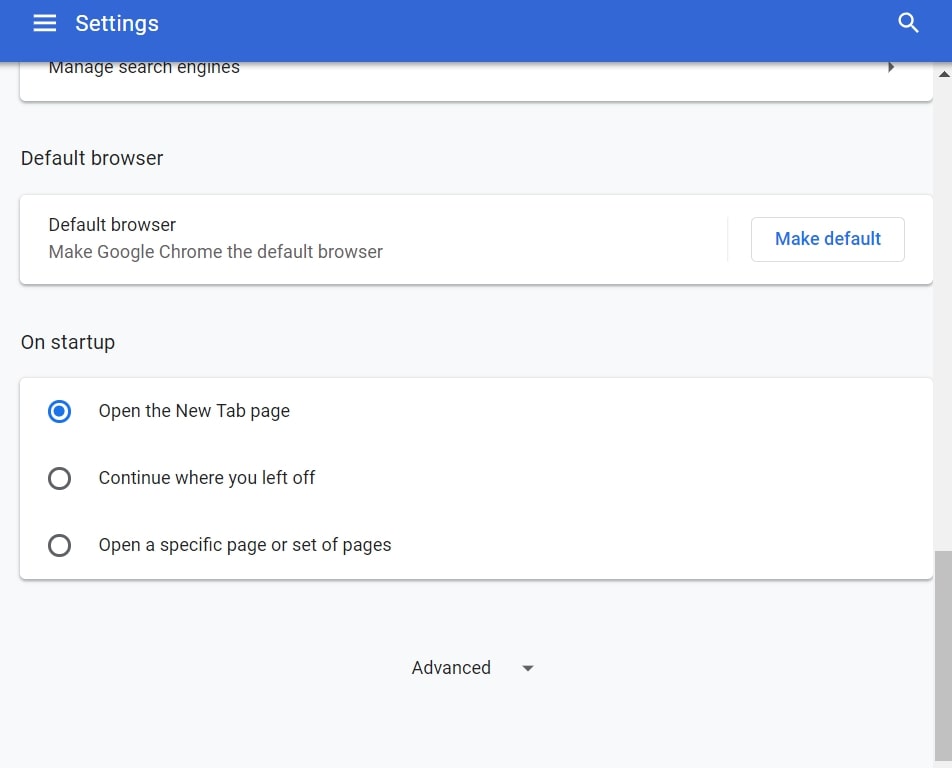Click the Default browser section heading
This screenshot has height=768, width=952.
[x=92, y=158]
